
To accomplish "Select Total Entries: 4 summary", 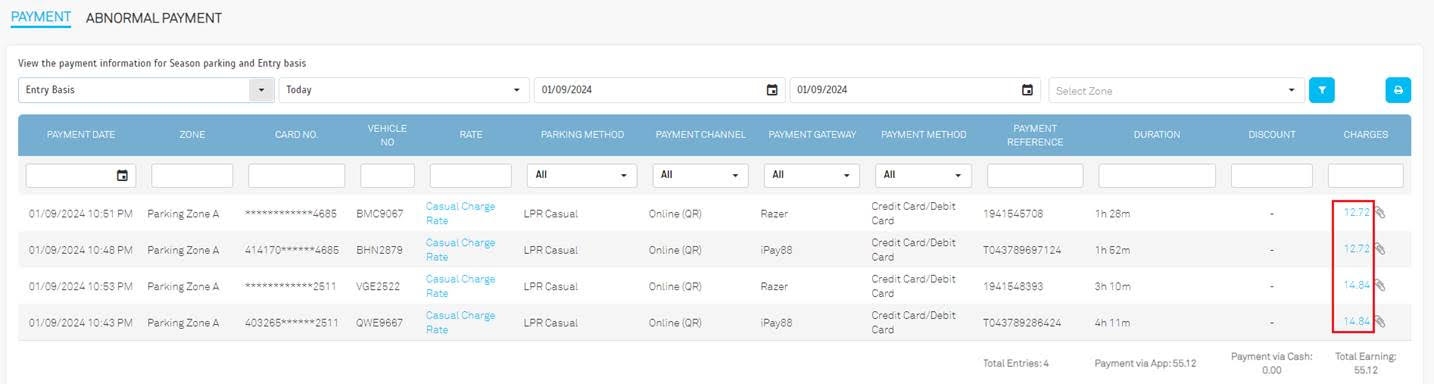I will (1016, 363).
